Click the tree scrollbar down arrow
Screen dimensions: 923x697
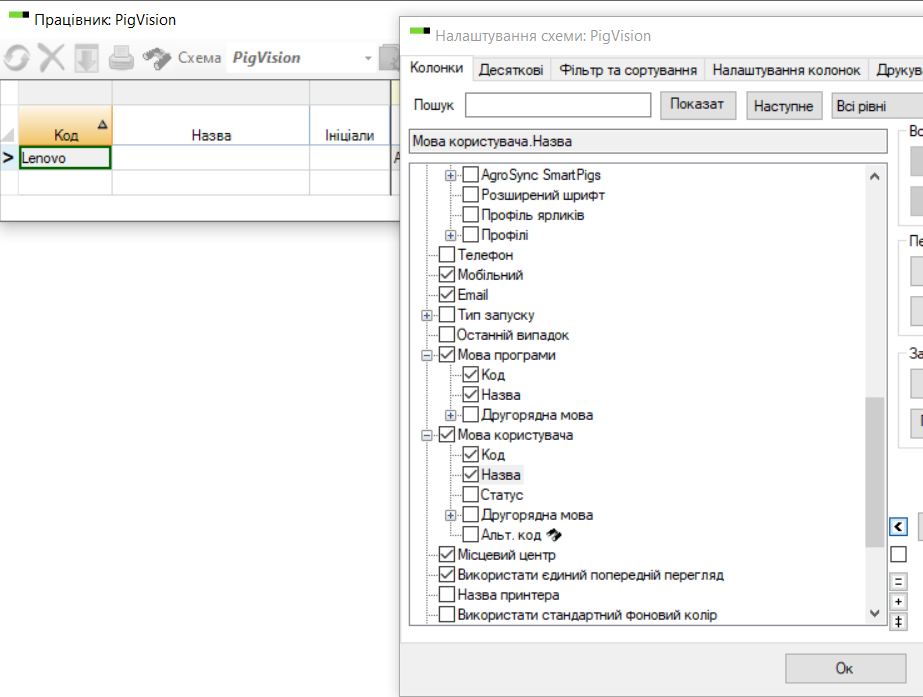(875, 613)
